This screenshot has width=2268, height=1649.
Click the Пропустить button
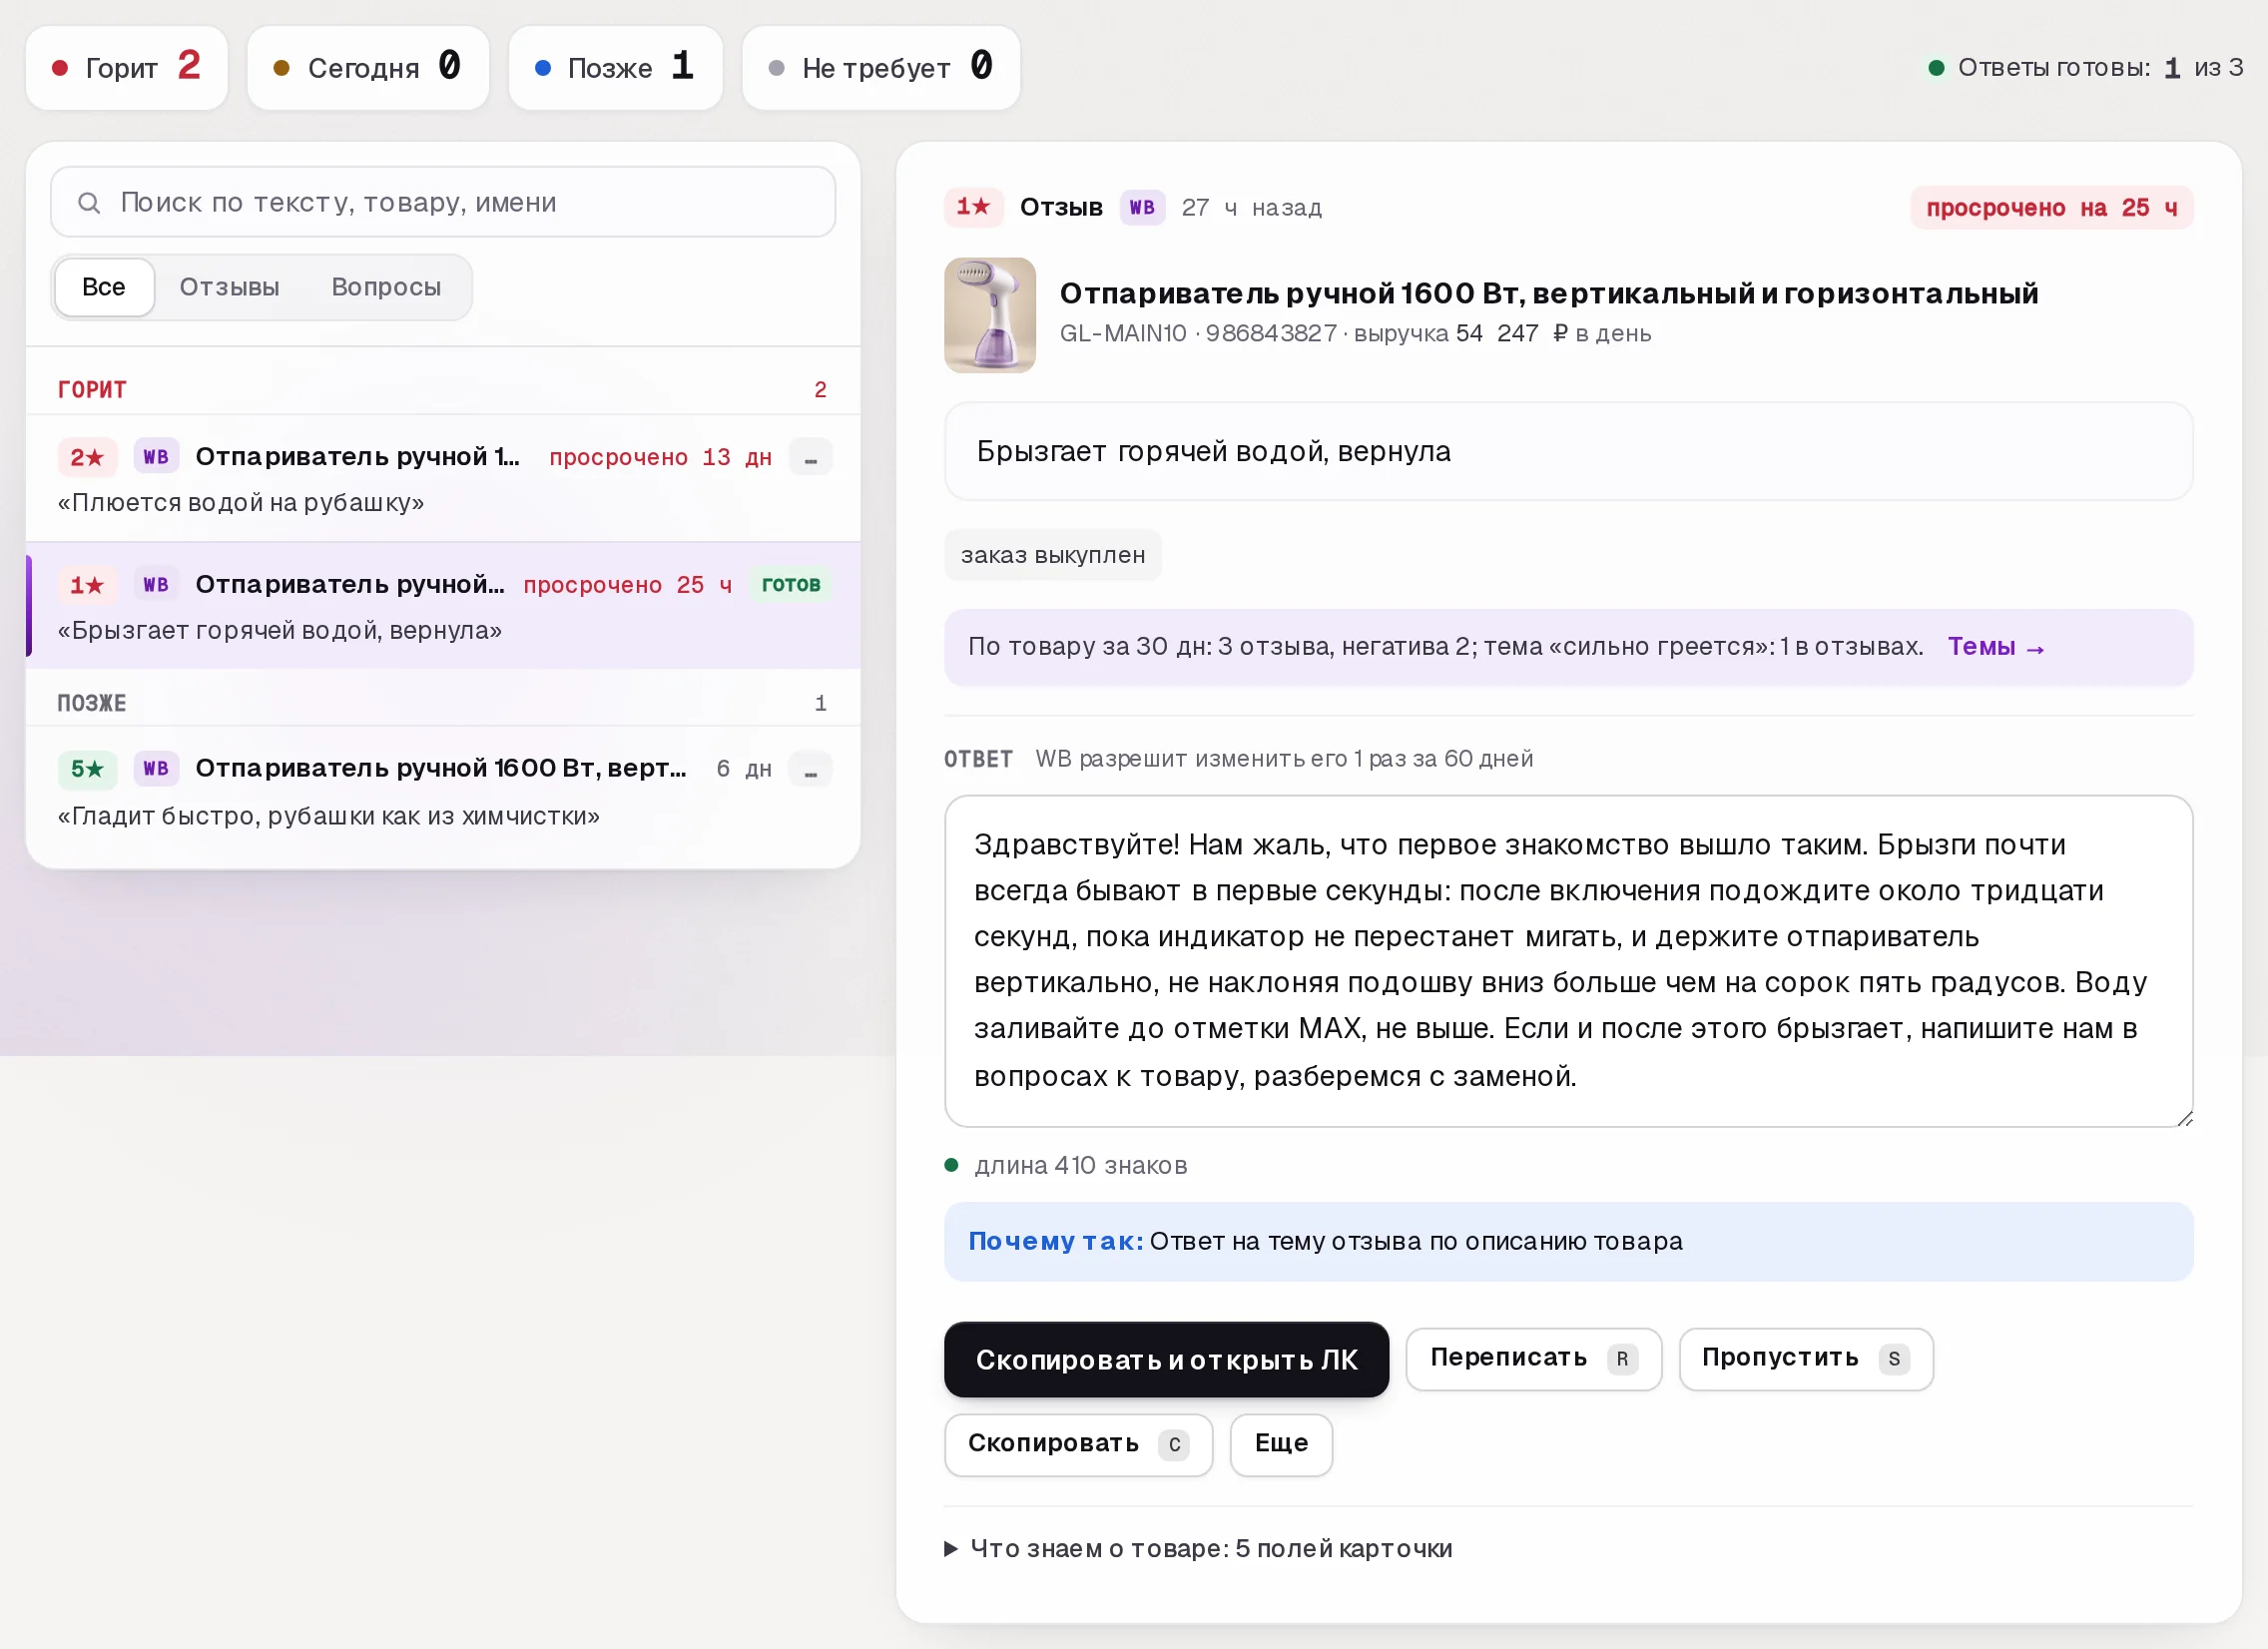point(1805,1359)
